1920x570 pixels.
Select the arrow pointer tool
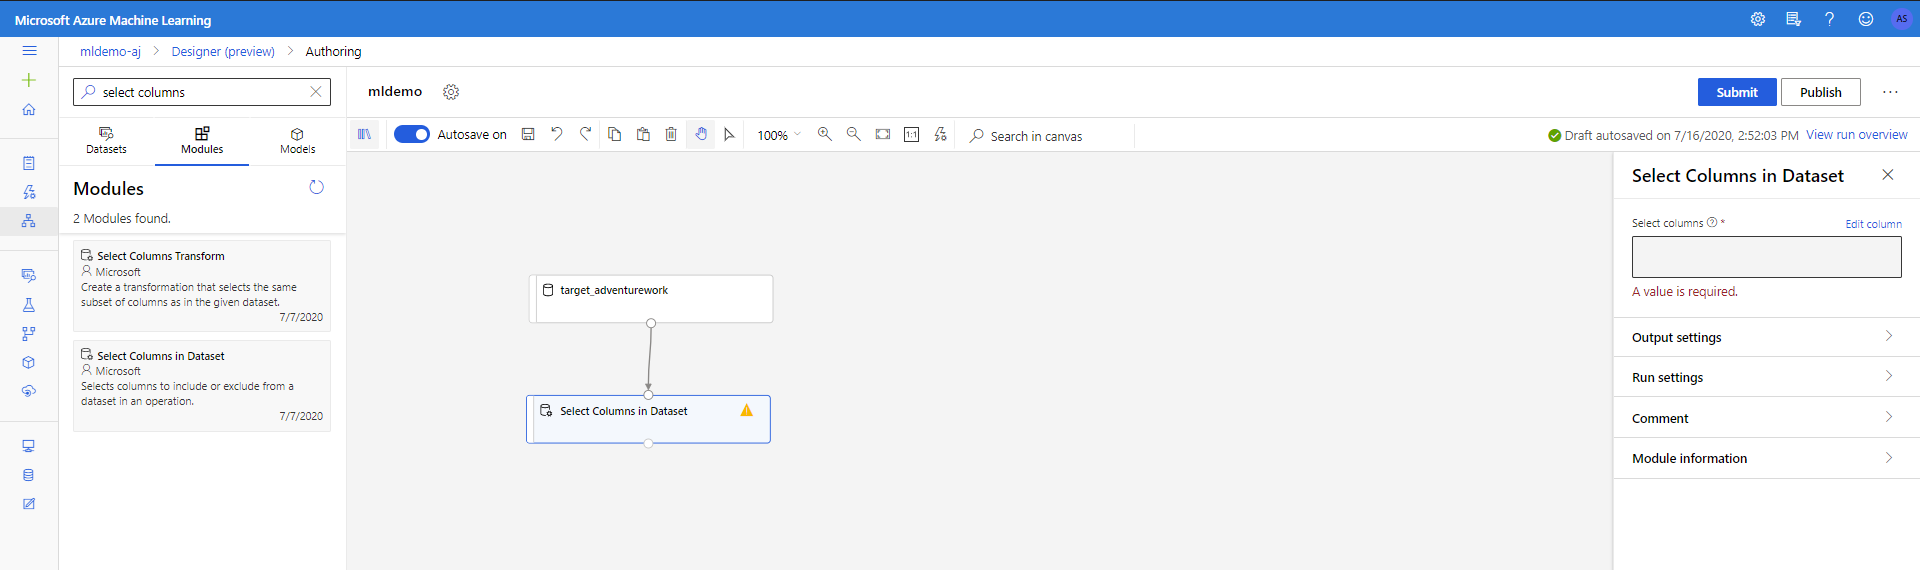point(729,134)
